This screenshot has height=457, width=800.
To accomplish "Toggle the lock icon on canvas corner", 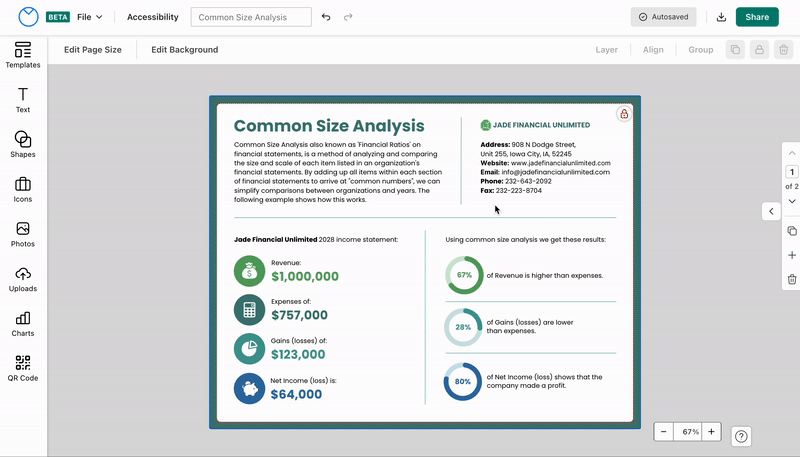I will (x=624, y=114).
